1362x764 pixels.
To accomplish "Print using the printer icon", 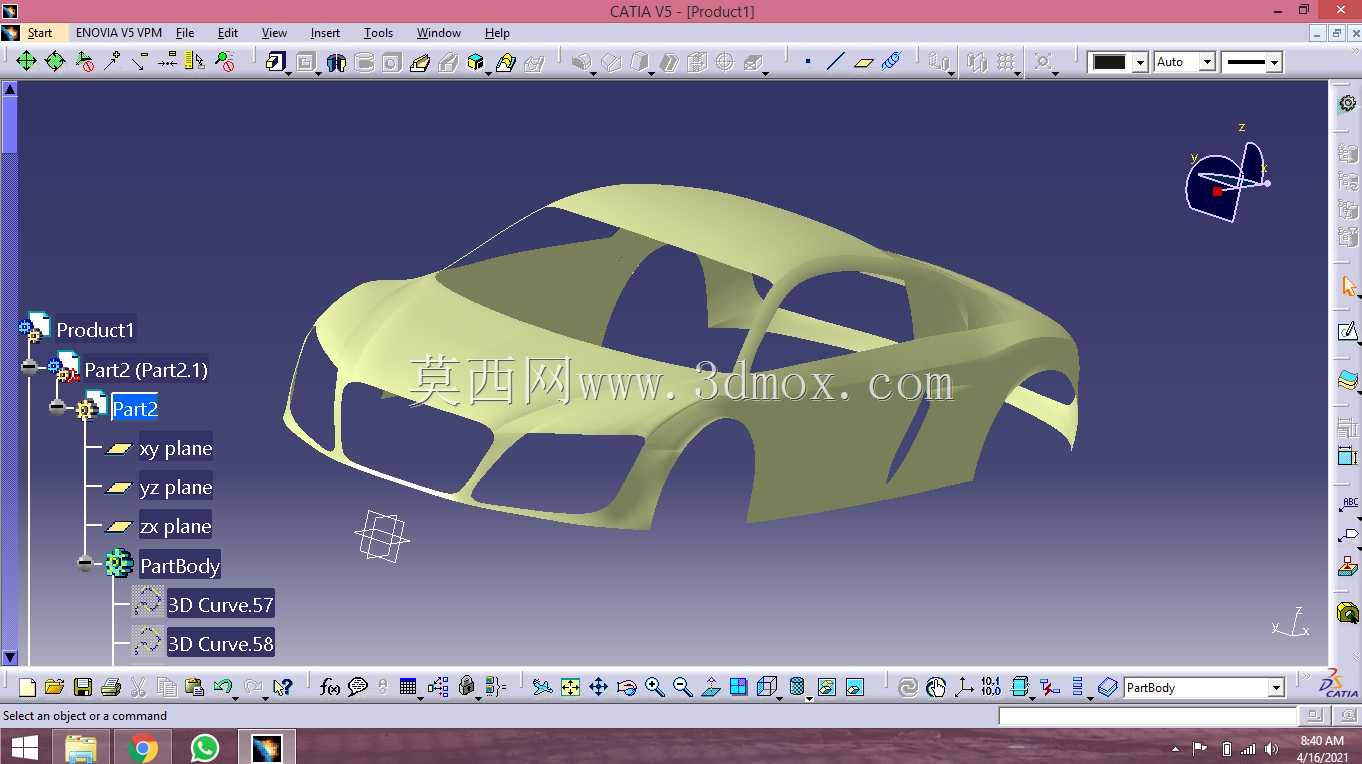I will pos(110,687).
